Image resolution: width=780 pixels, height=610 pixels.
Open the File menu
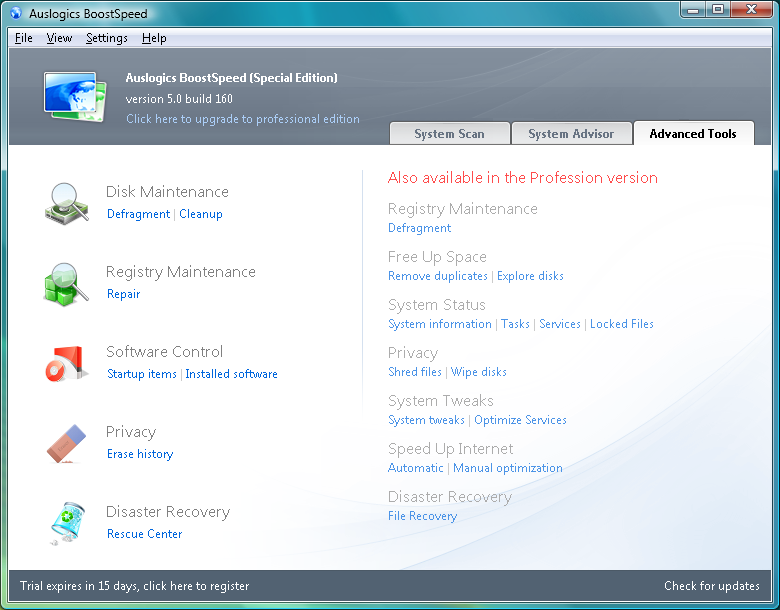(x=24, y=38)
